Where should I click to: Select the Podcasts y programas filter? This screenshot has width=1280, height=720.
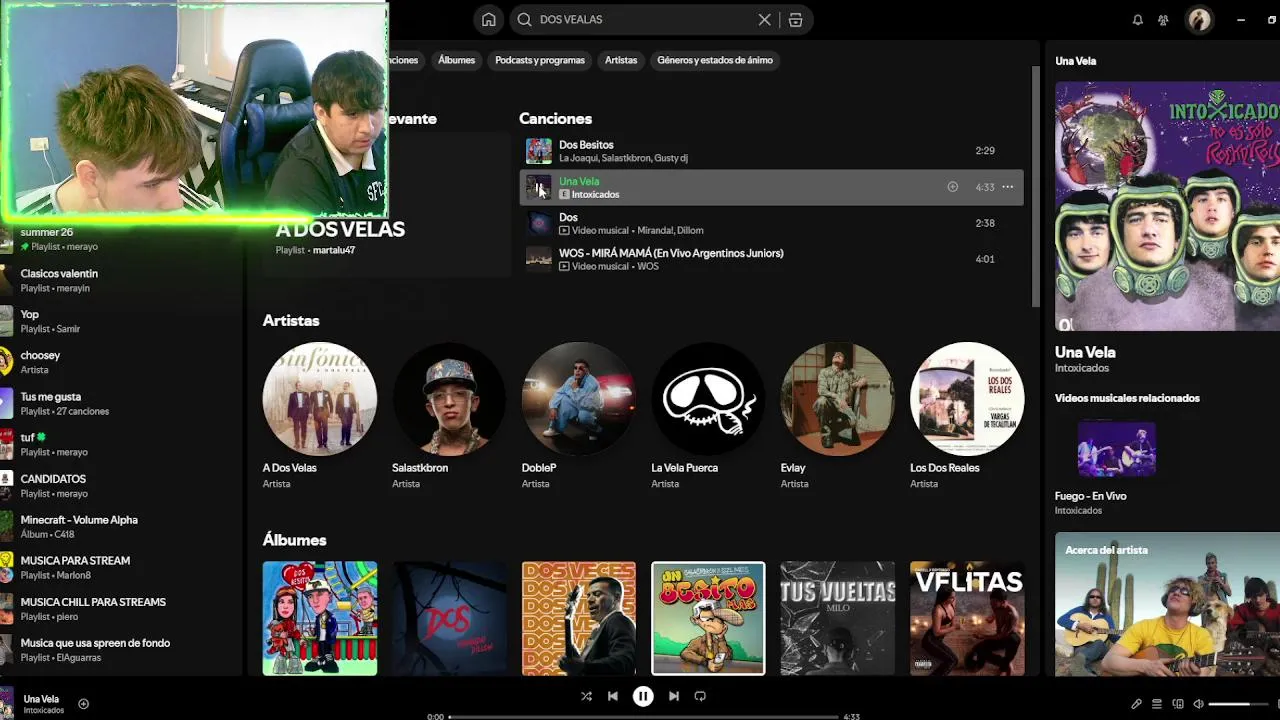(540, 60)
